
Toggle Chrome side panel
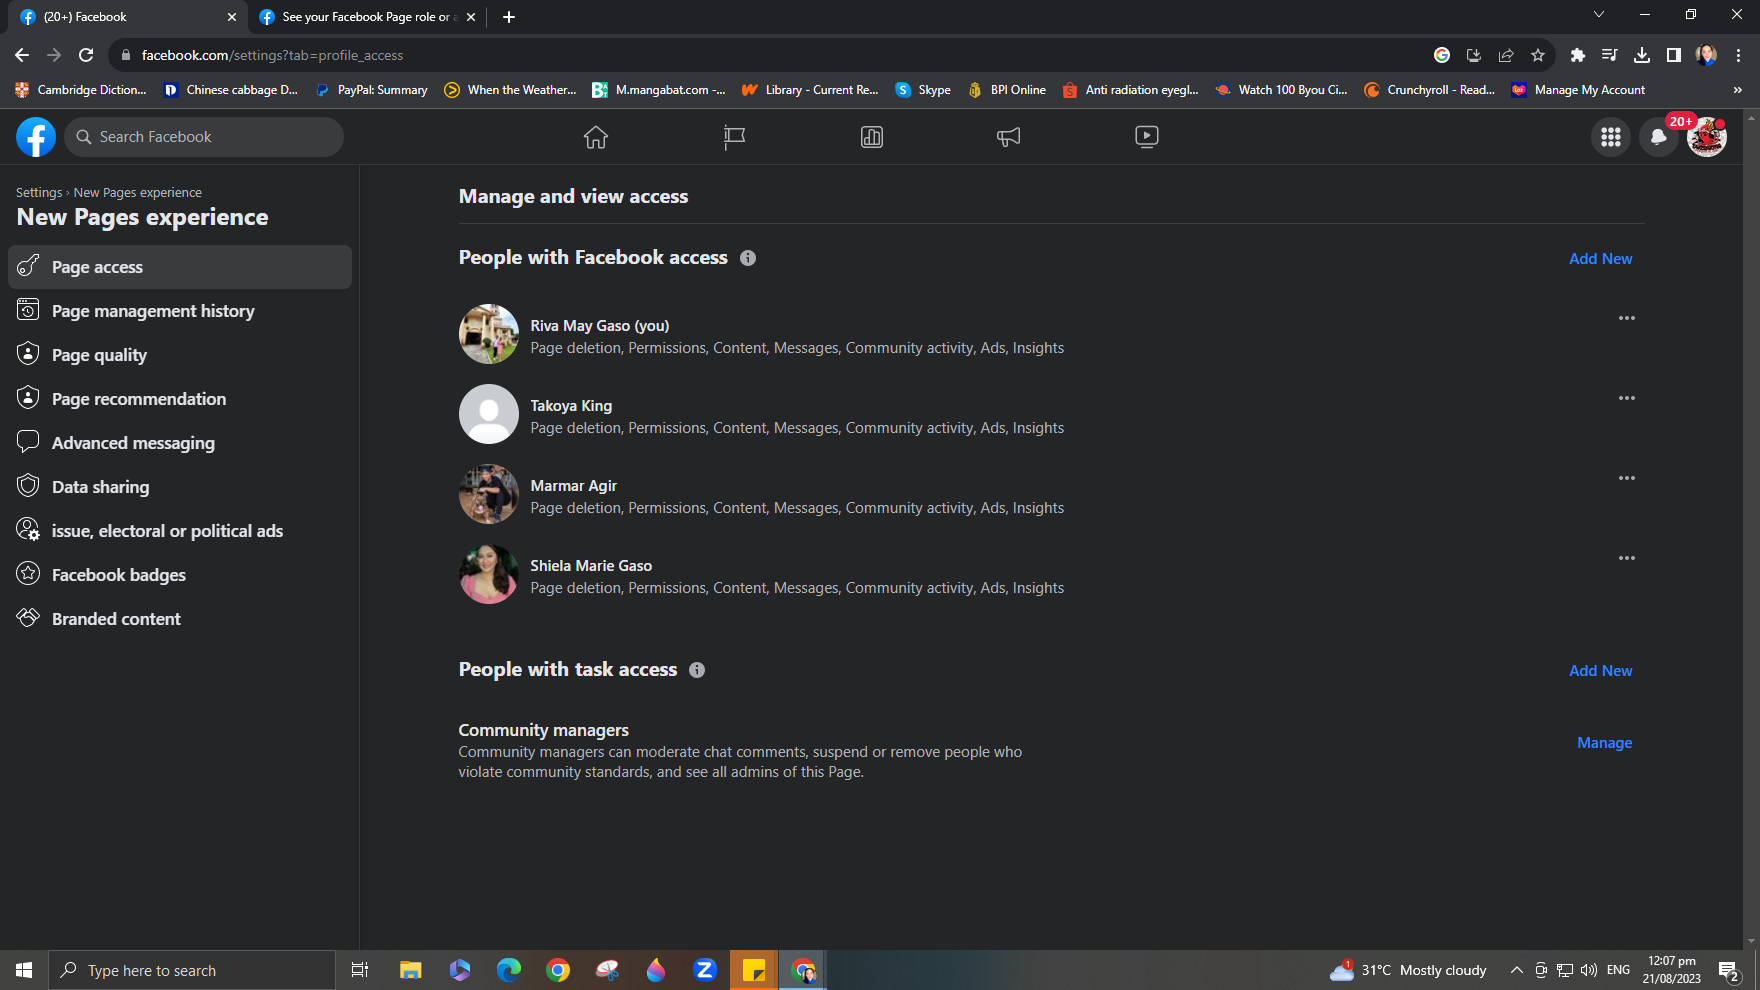point(1674,55)
